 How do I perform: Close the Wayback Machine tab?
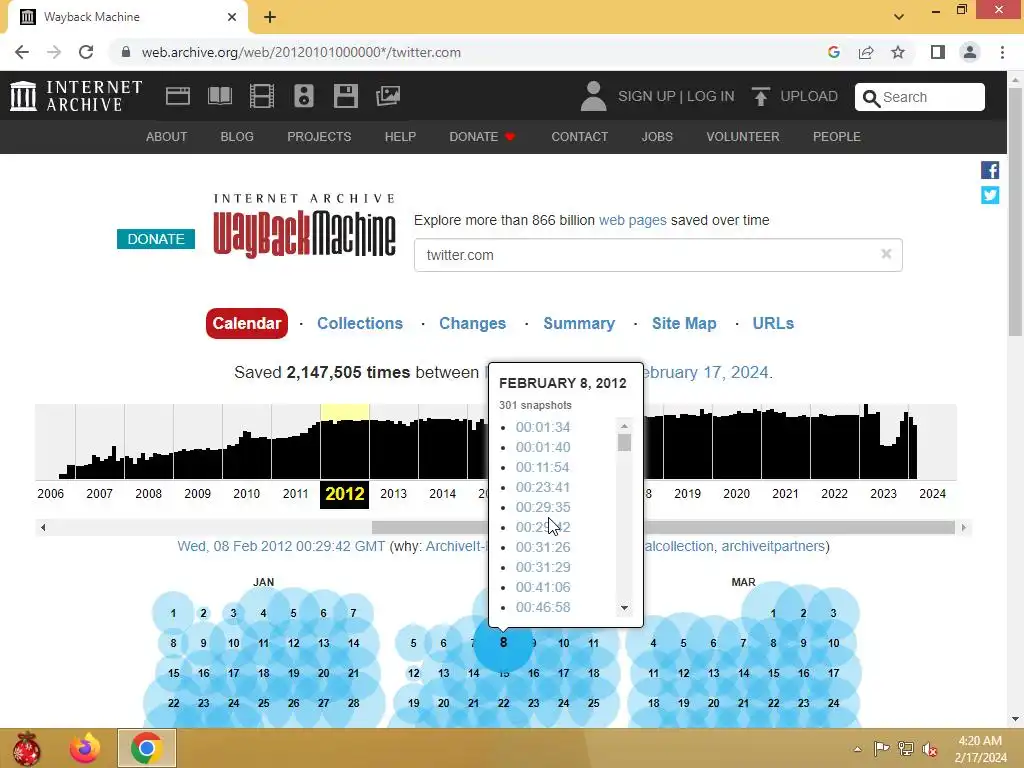click(x=232, y=17)
